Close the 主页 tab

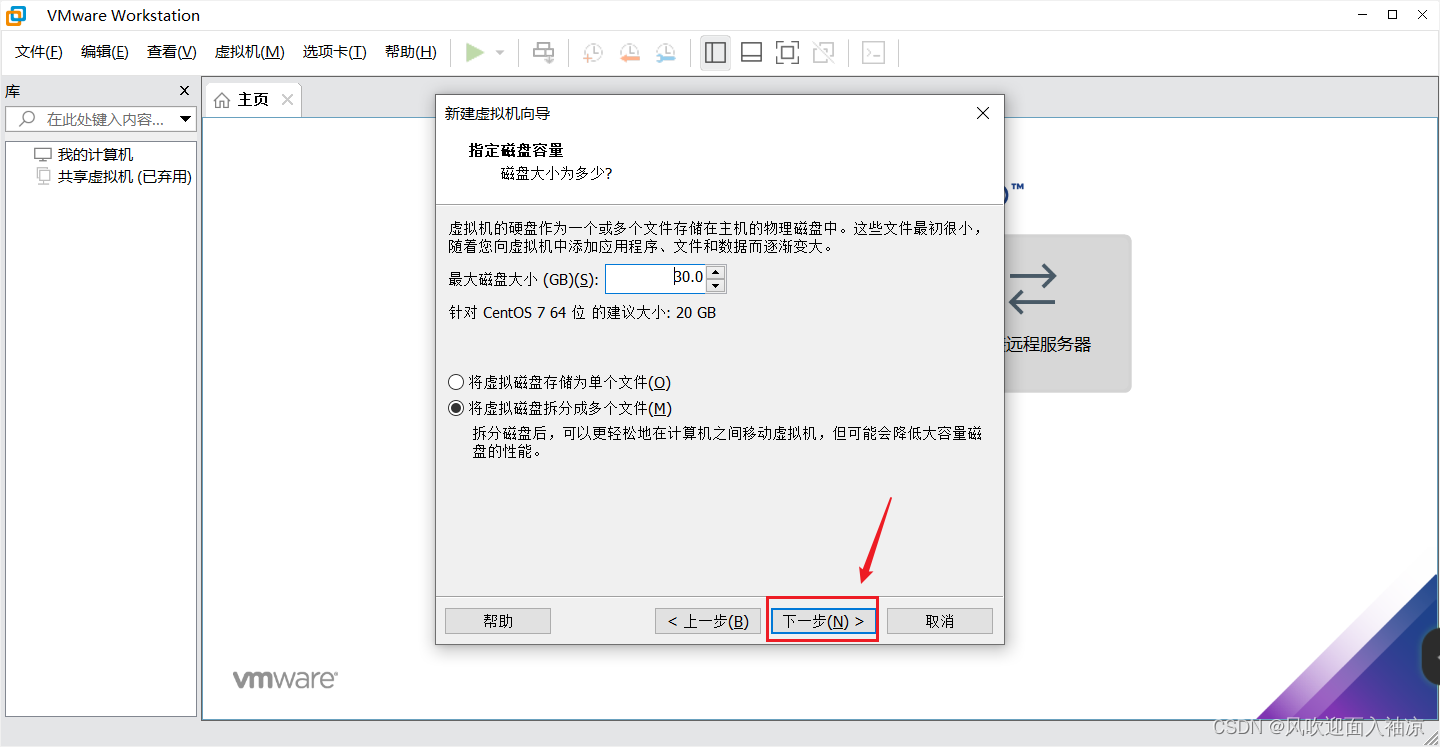tap(288, 99)
